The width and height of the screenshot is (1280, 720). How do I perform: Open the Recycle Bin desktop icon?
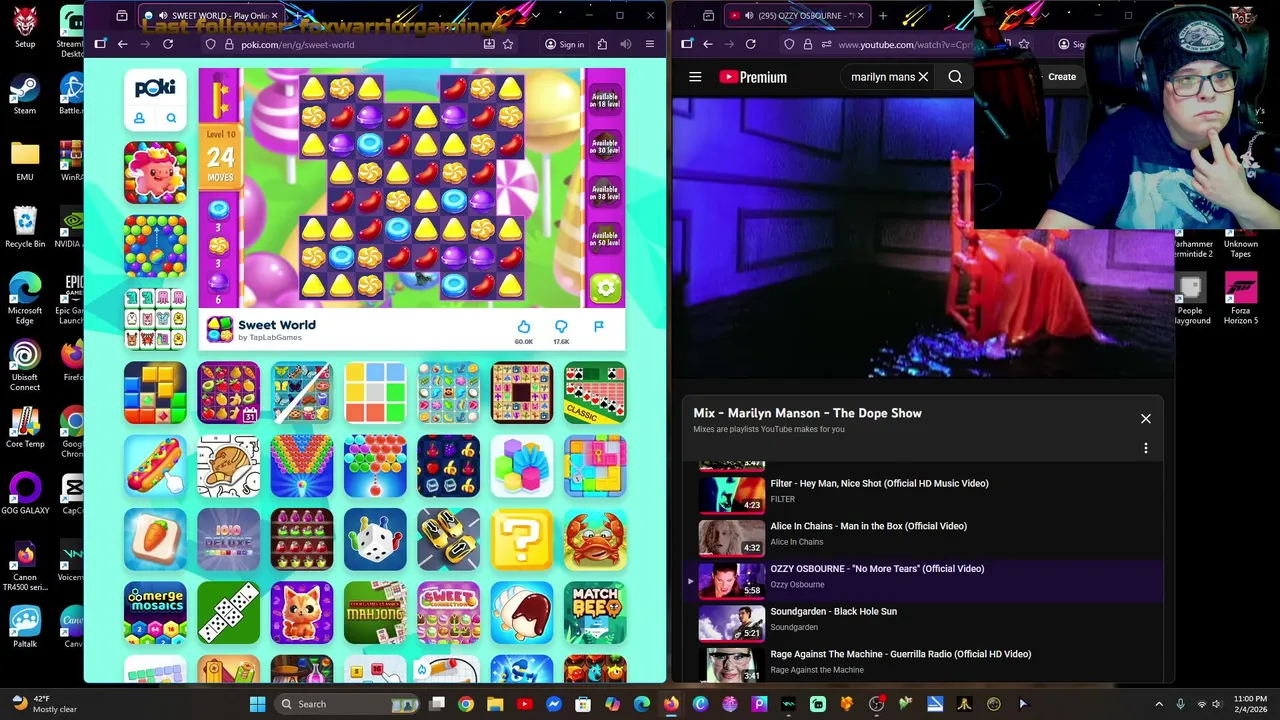pos(25,227)
